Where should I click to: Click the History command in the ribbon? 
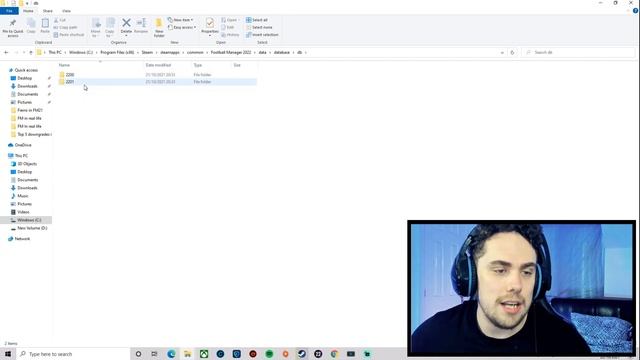230,35
